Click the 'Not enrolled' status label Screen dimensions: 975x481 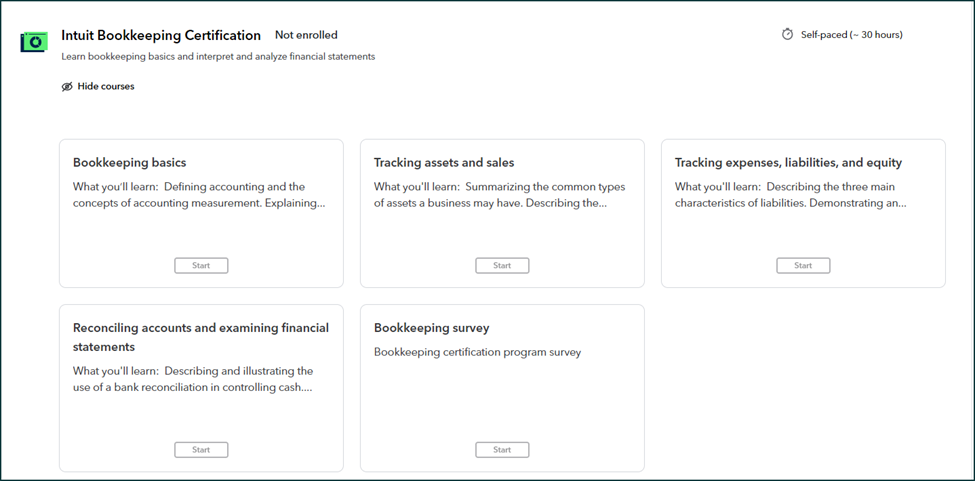(x=306, y=35)
